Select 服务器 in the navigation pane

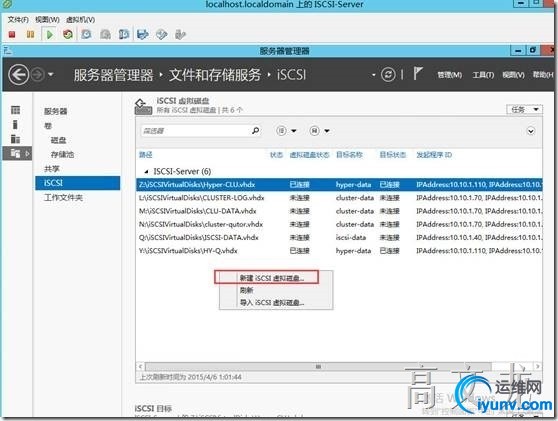56,111
